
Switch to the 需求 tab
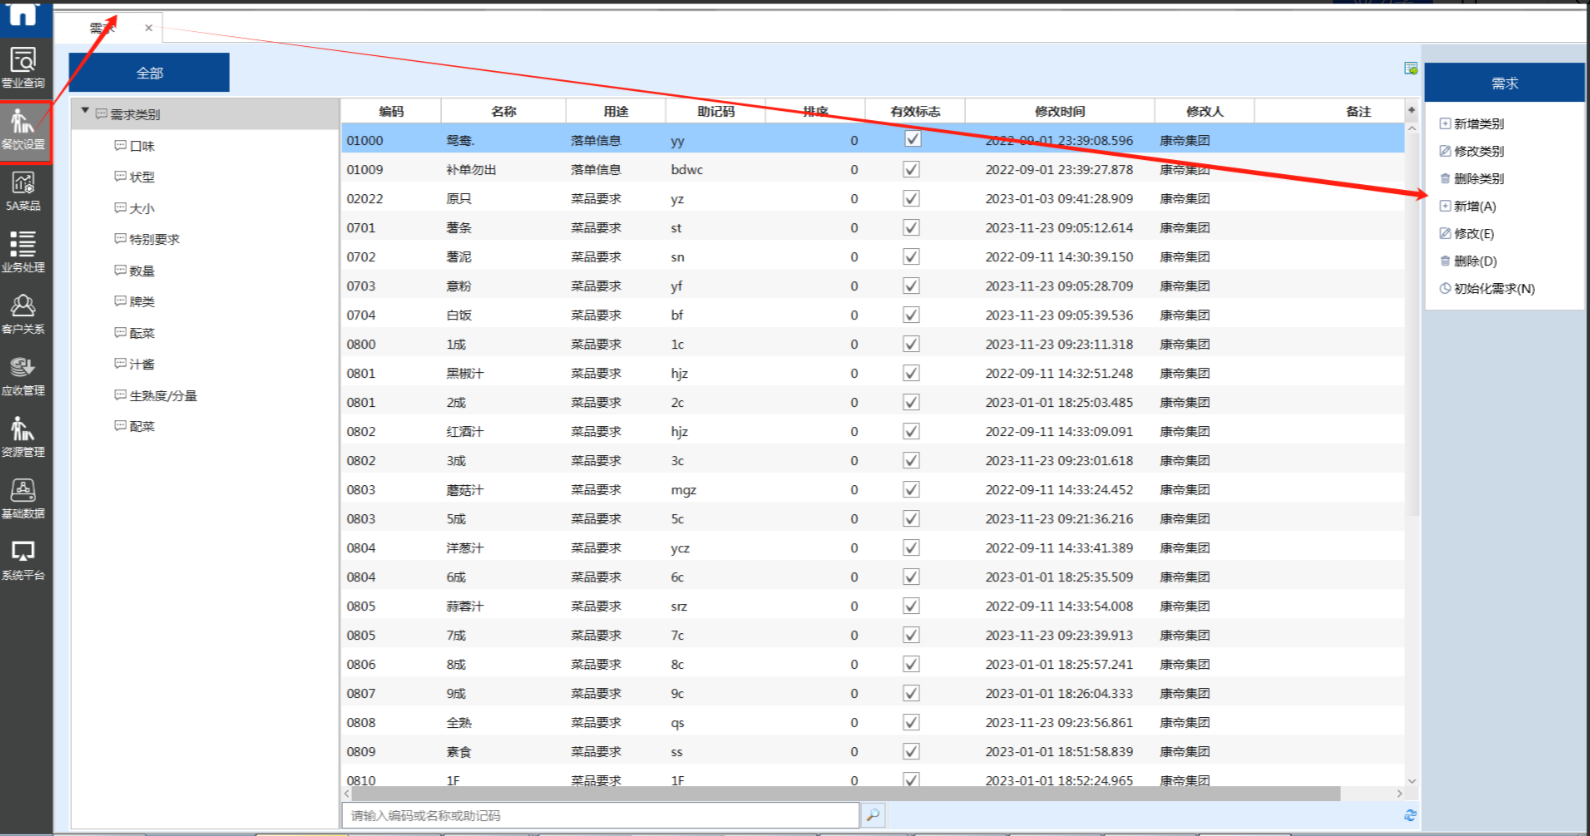pos(103,28)
